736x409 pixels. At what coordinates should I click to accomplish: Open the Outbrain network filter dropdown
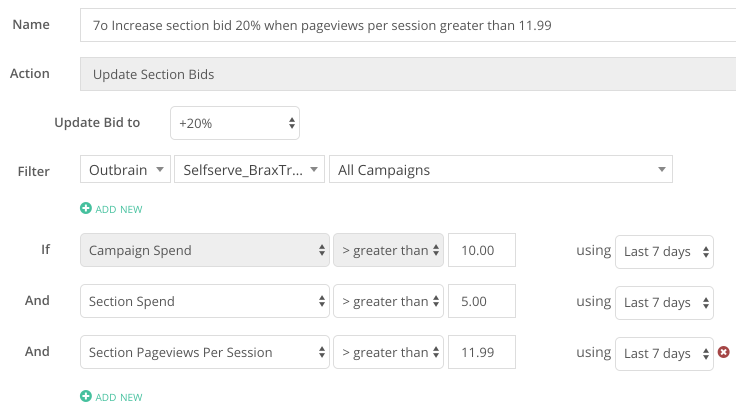tap(125, 170)
